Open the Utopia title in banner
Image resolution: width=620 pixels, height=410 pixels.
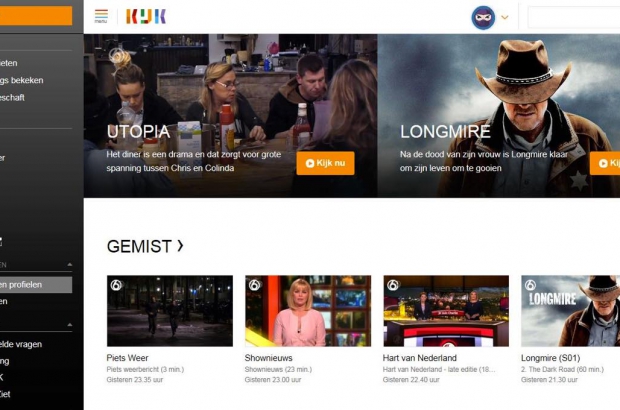(x=138, y=132)
